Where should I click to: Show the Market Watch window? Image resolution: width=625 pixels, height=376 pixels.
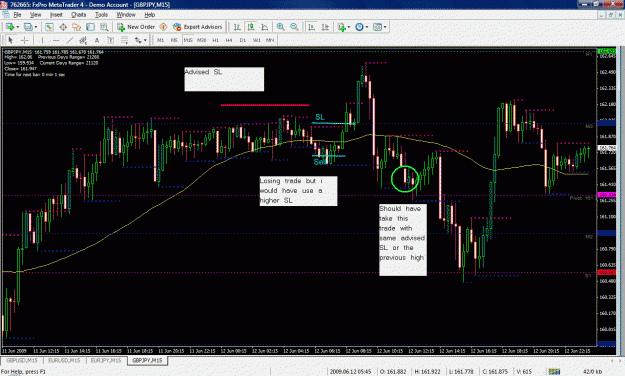tap(49, 27)
